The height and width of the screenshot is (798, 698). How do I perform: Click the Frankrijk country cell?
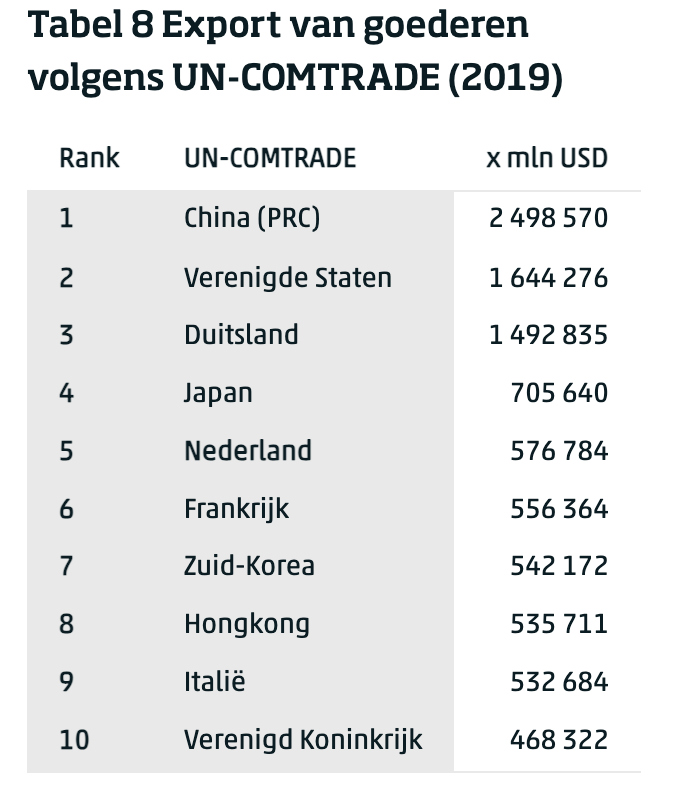click(237, 508)
